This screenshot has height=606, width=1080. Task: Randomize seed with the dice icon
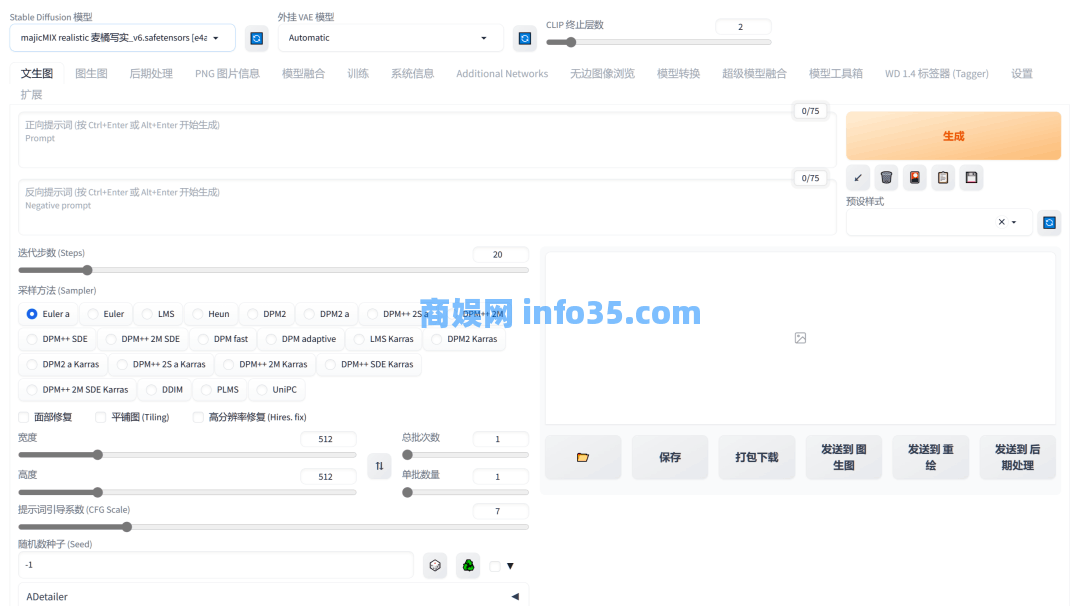[435, 565]
